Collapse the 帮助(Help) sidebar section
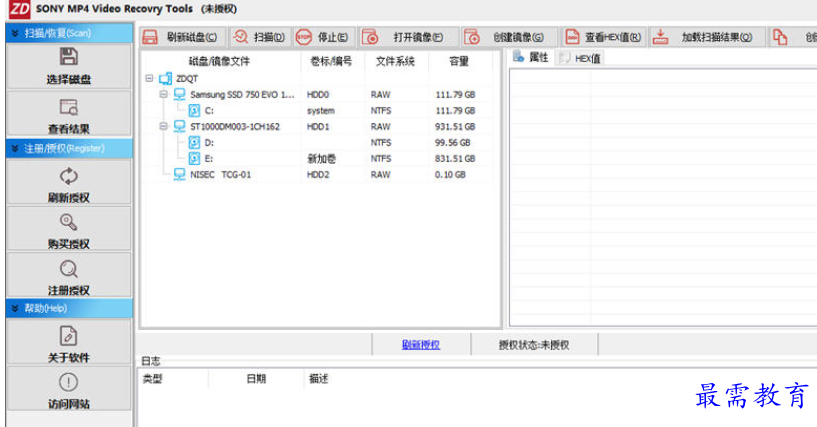 point(15,308)
